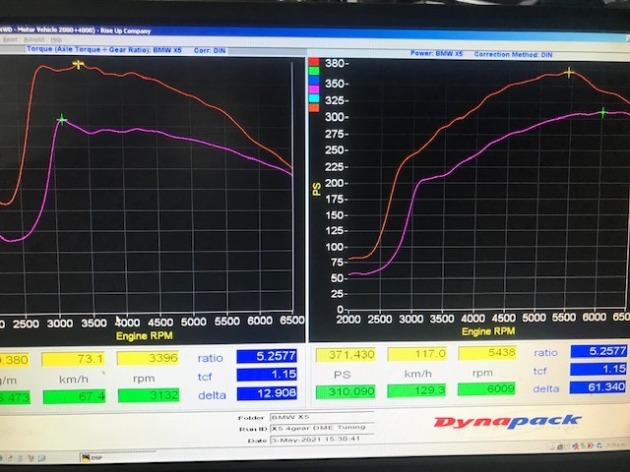This screenshot has width=630, height=472.
Task: Click the yellow 73.1 km/h value field
Action: point(73,359)
